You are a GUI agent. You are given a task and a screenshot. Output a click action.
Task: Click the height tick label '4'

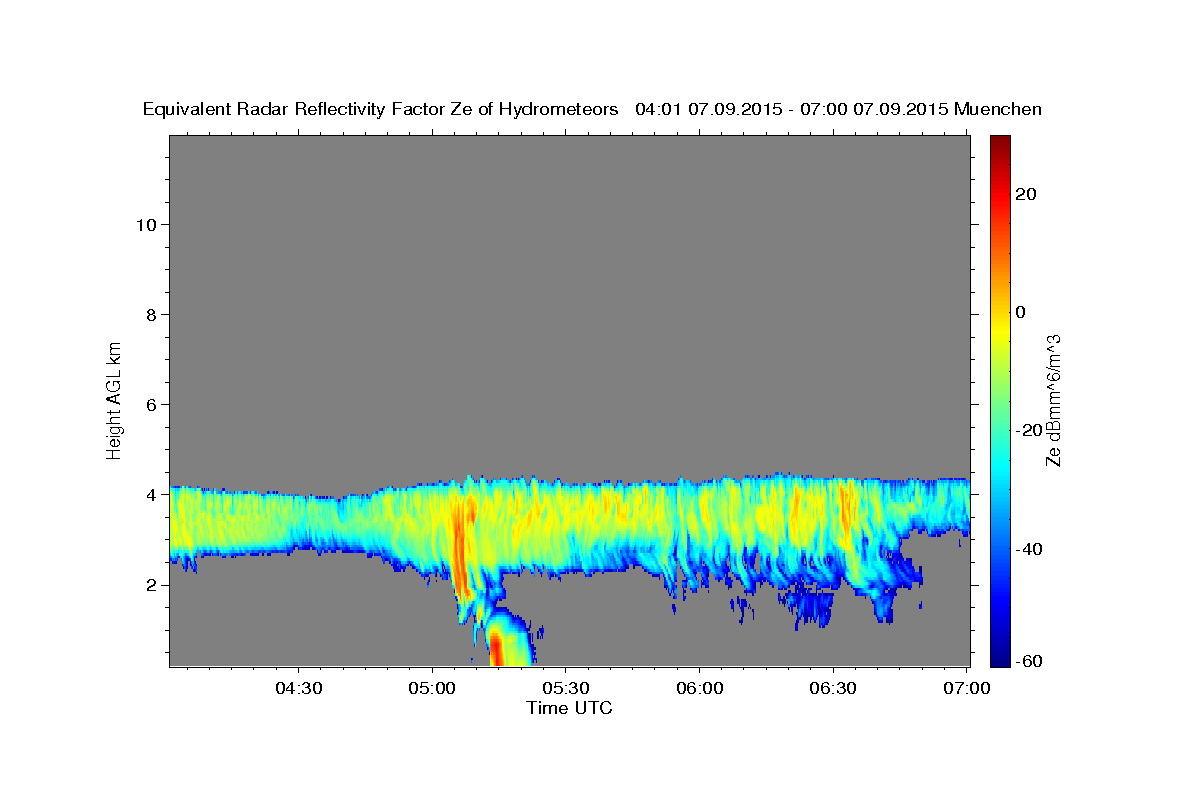(152, 494)
